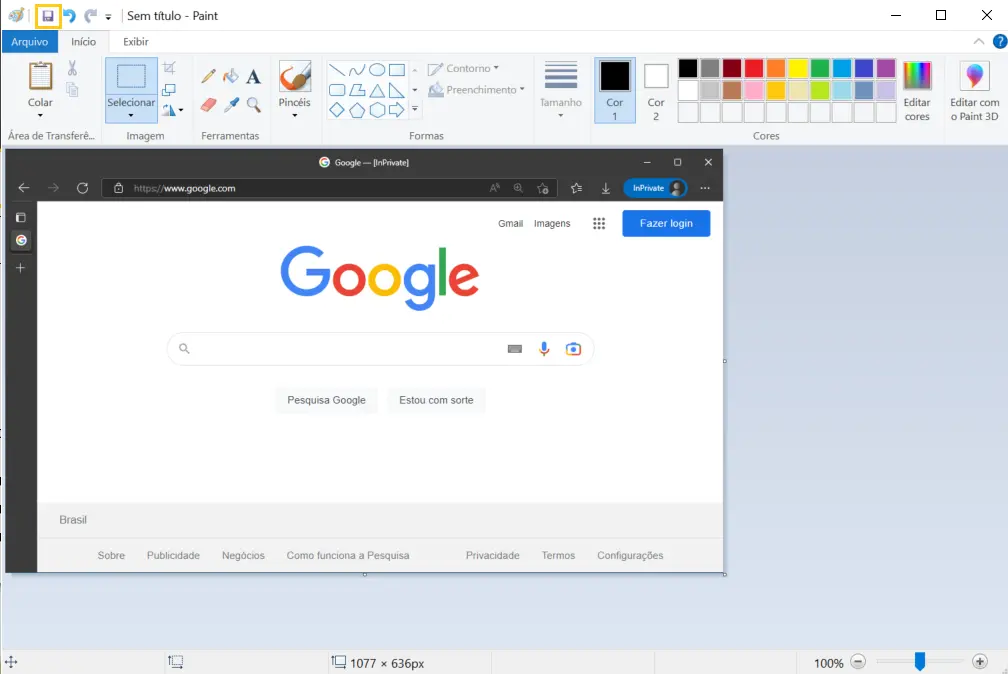Click the Crop icon
The width and height of the screenshot is (1008, 674).
(169, 68)
